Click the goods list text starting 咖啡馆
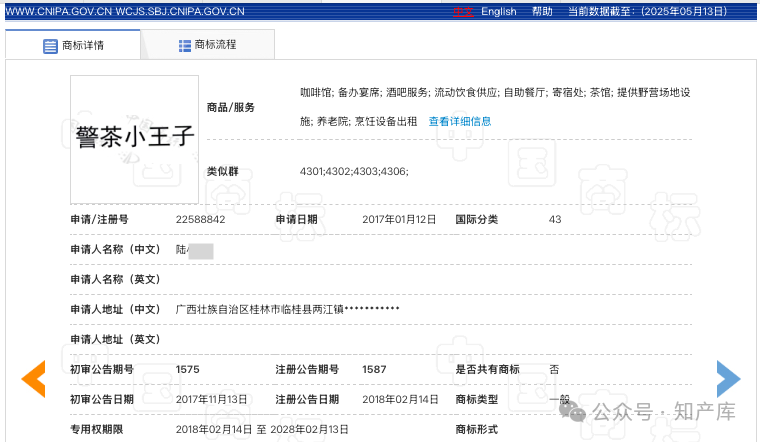Viewport: 760px width, 442px height. click(x=495, y=107)
